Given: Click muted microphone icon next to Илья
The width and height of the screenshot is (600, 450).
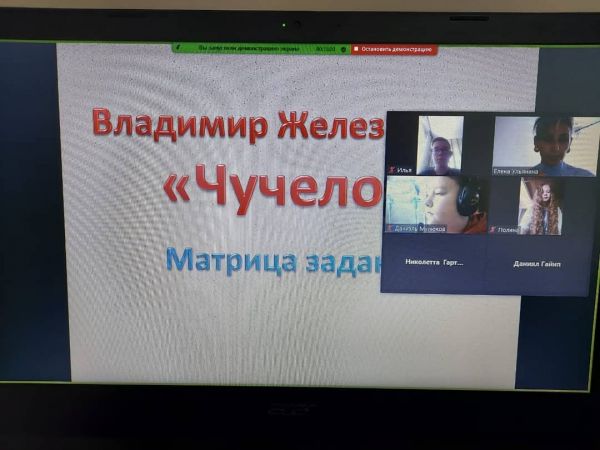Looking at the screenshot, I should 390,171.
